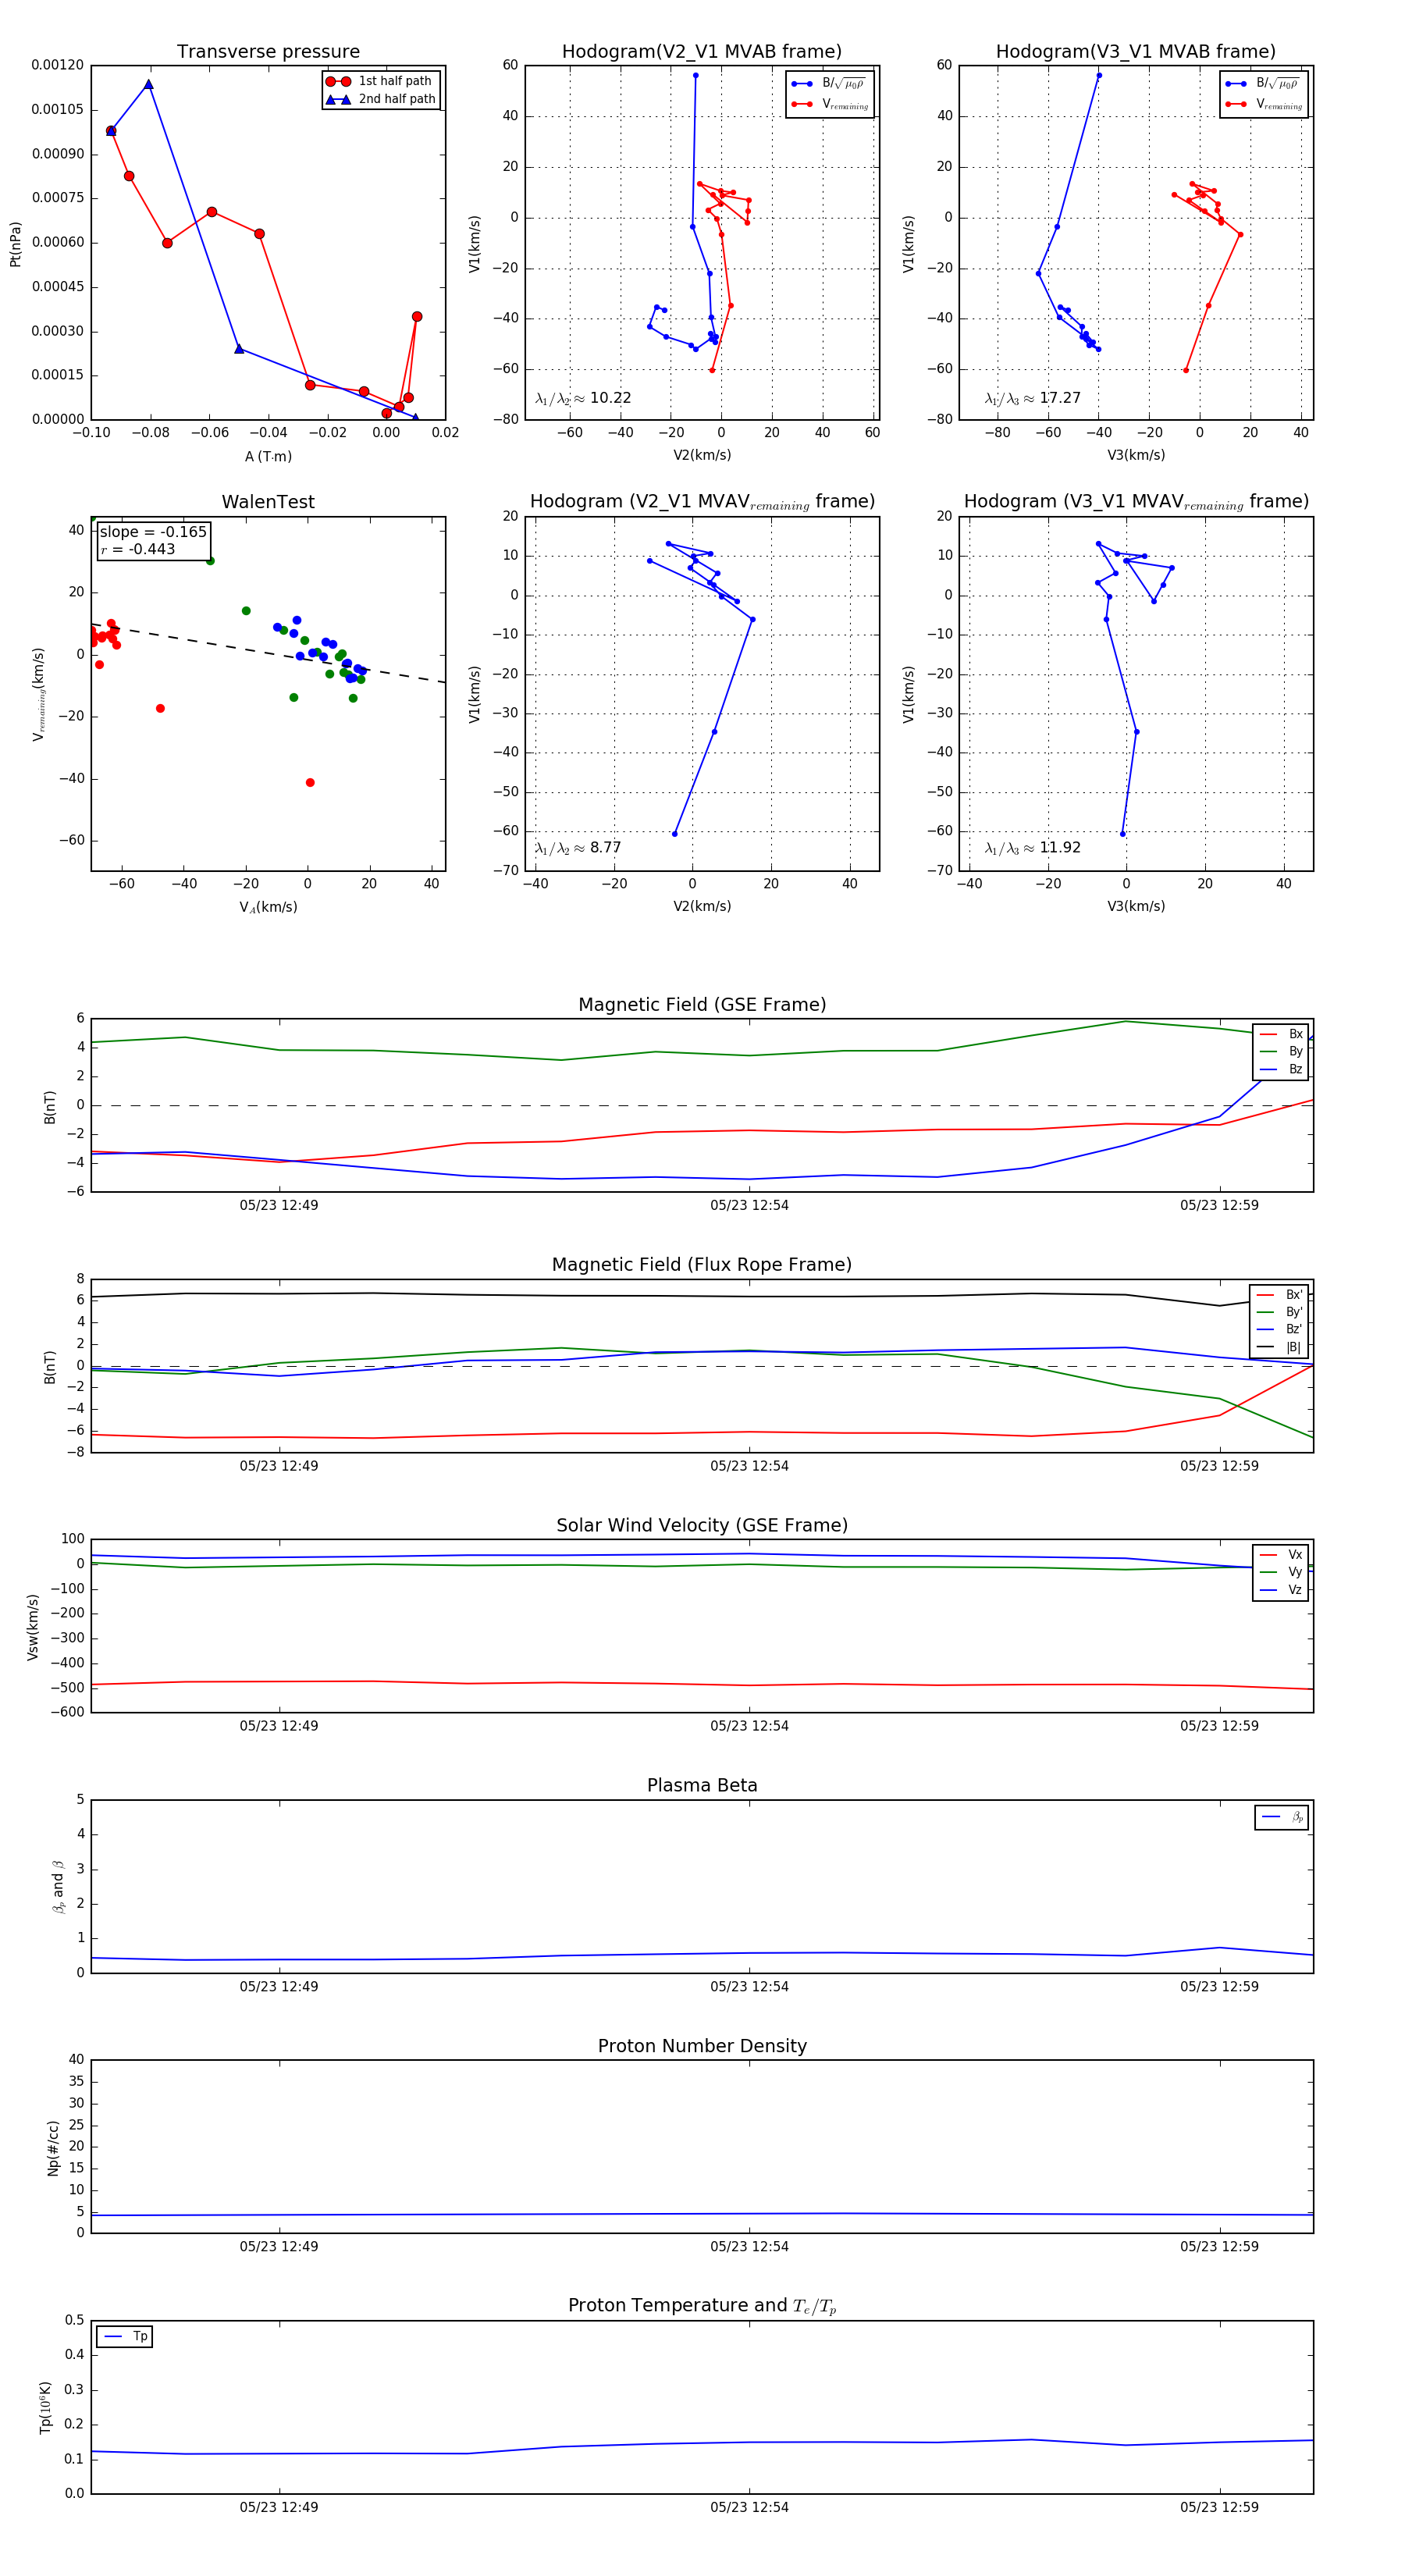The width and height of the screenshot is (1405, 2576).
Task: Click "05/23 12:49" tick under GSE magnetic field
Action: tap(279, 1206)
